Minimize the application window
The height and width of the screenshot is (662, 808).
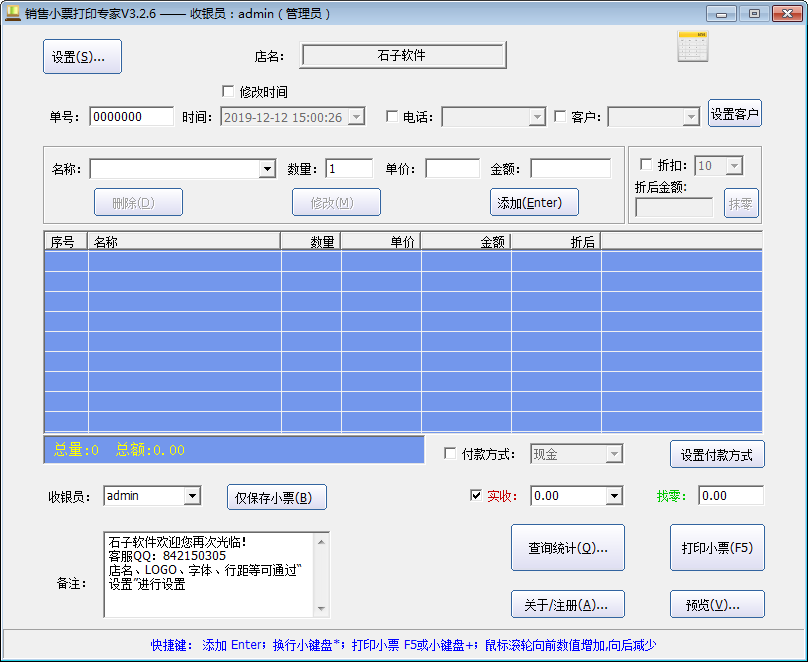(721, 14)
